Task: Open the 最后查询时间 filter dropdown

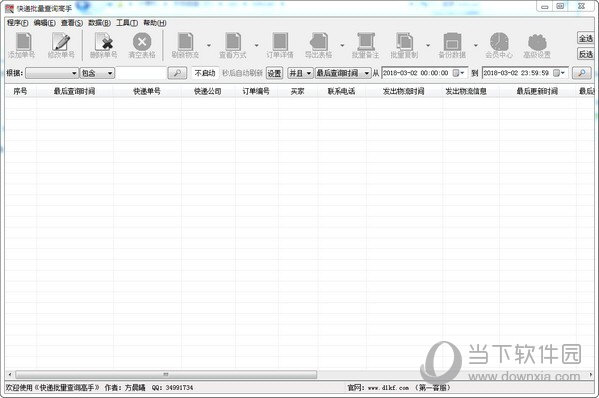Action: point(343,73)
